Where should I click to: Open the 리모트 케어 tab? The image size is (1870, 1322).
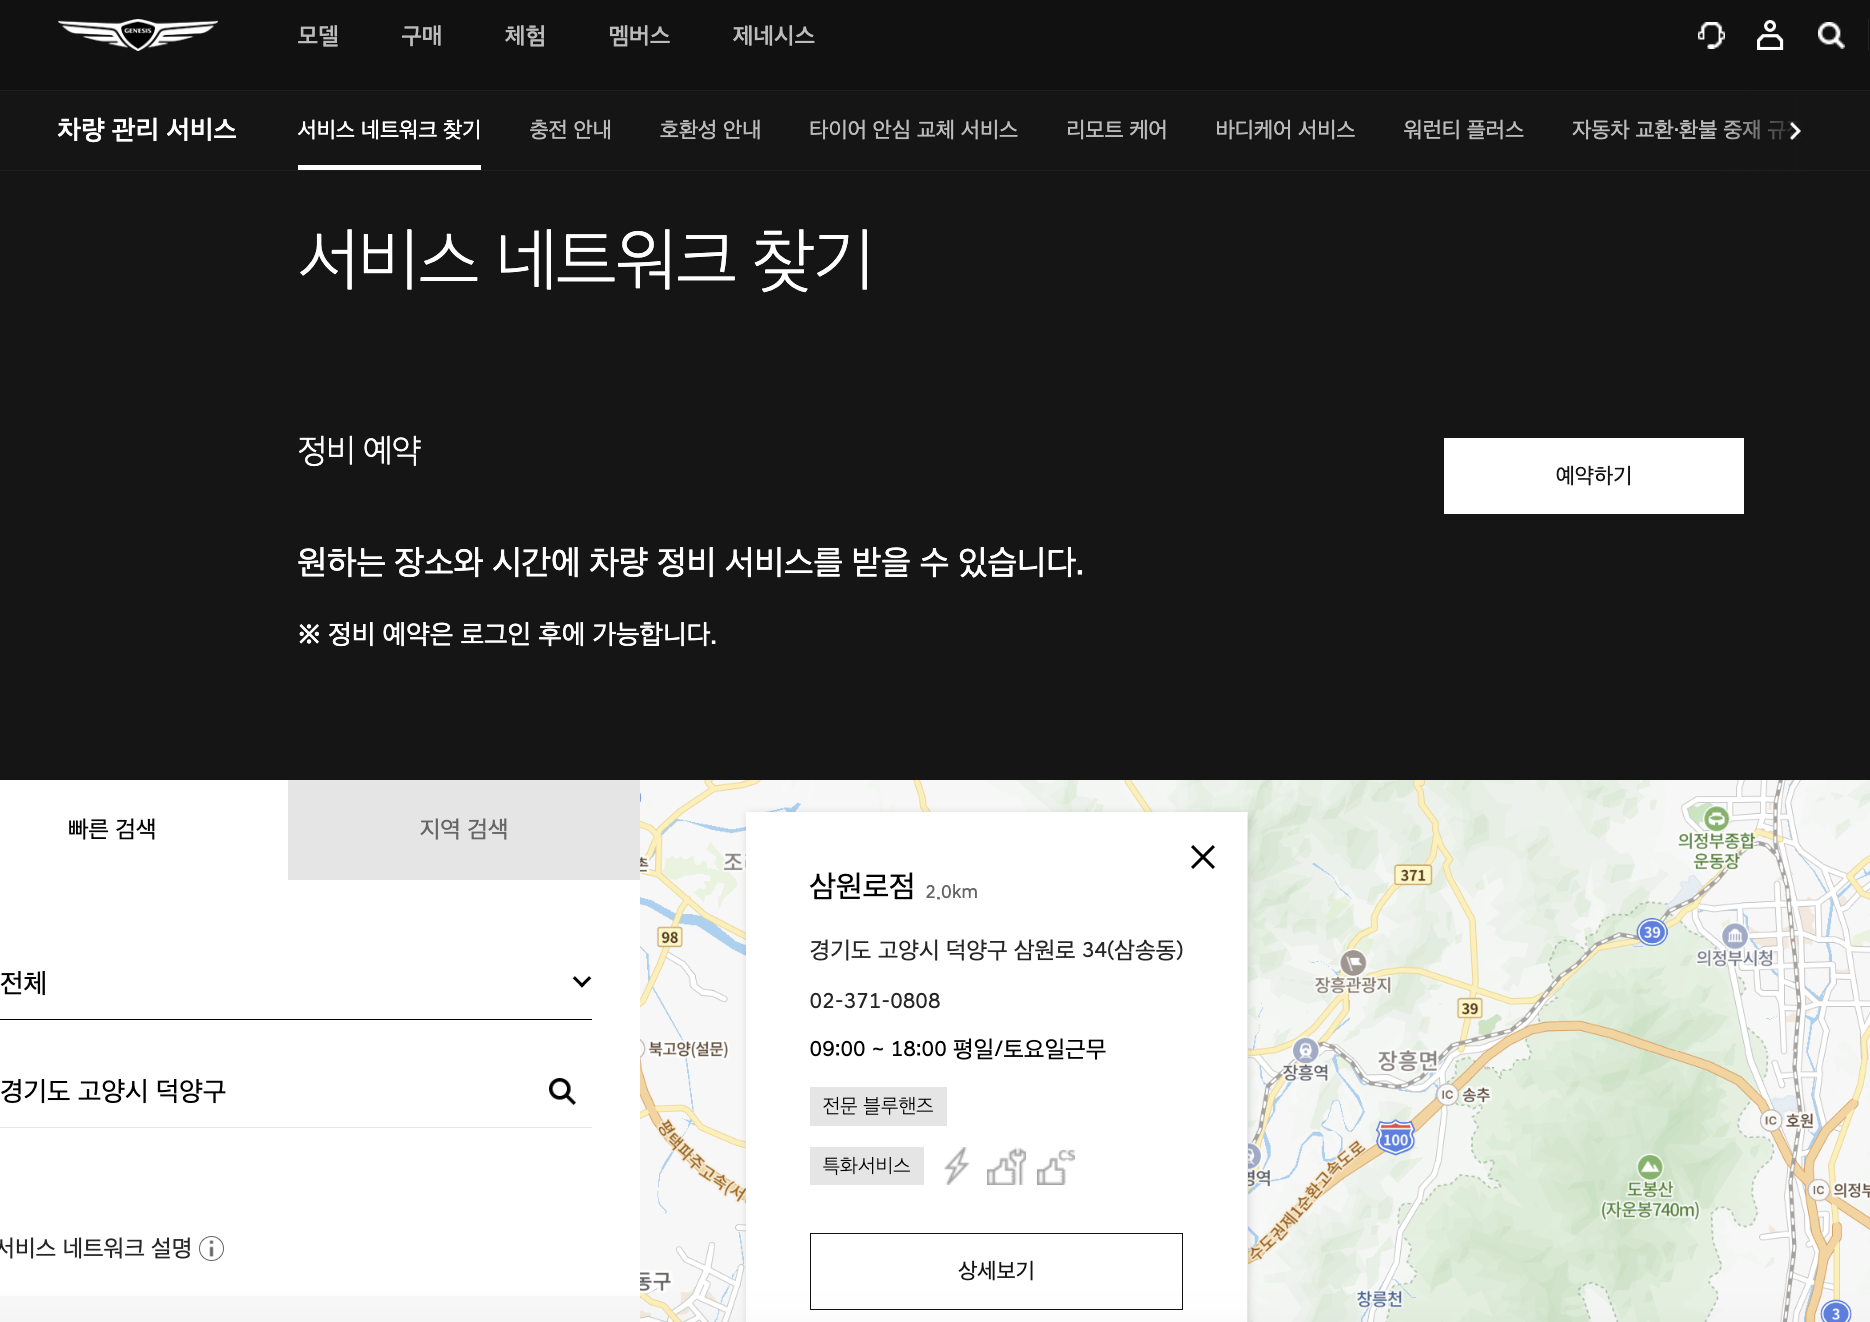coord(1116,130)
